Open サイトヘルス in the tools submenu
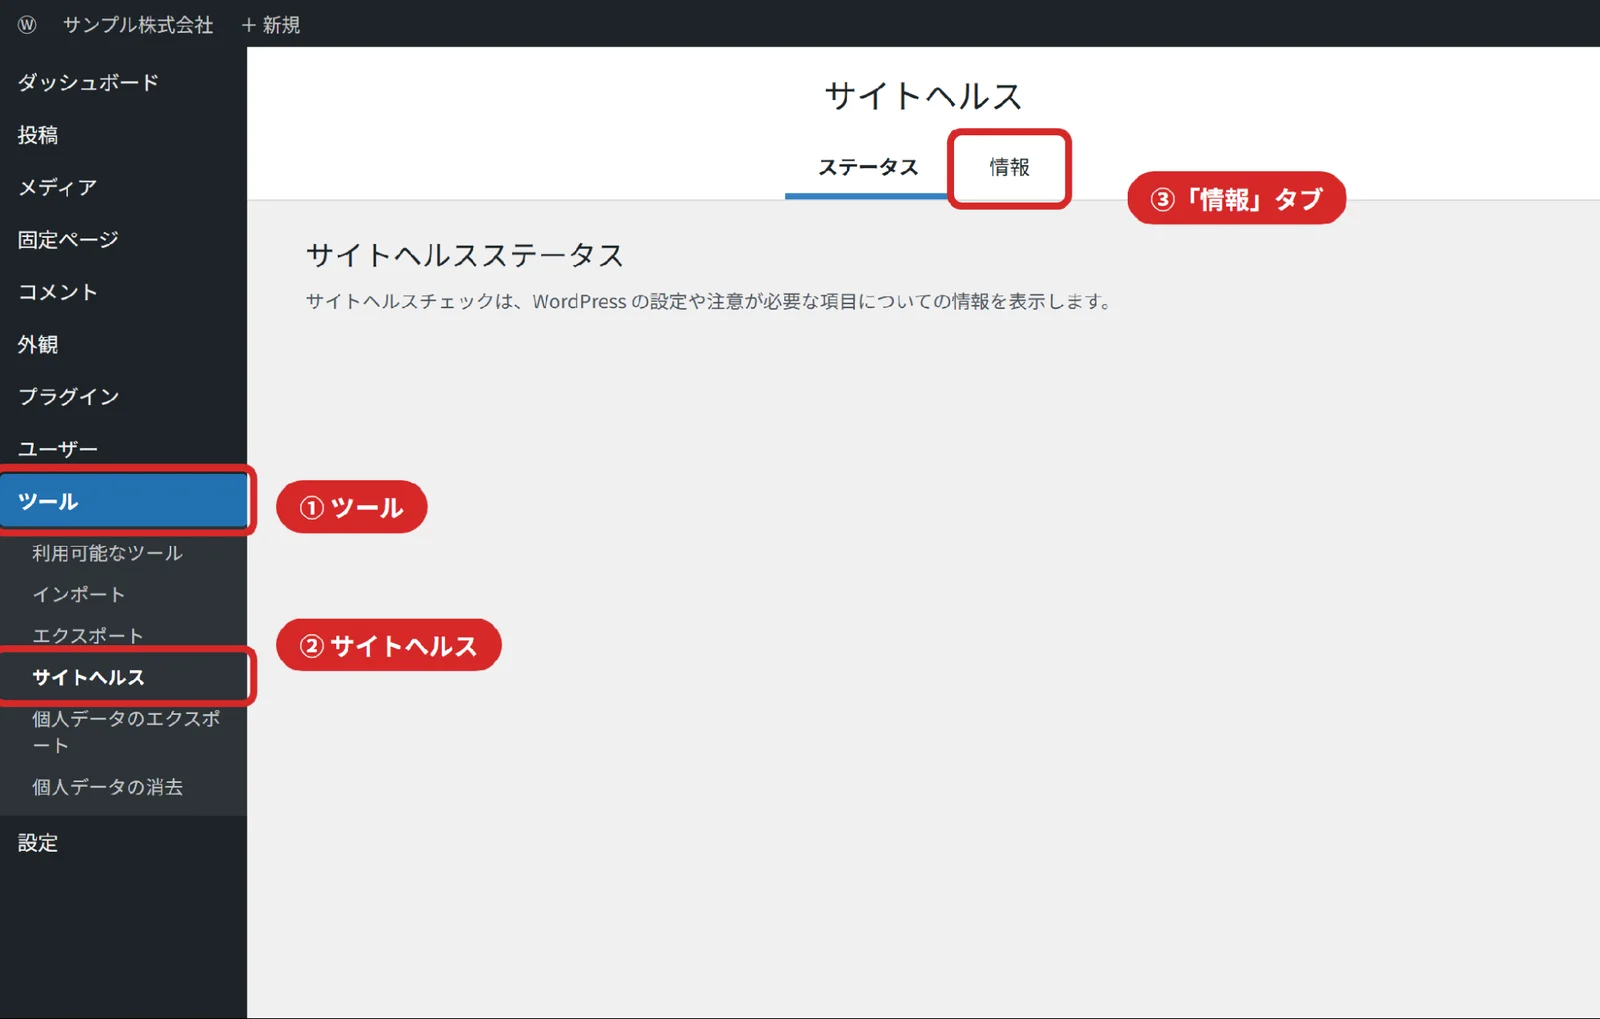Screen dimensions: 1600x1019 [88, 677]
